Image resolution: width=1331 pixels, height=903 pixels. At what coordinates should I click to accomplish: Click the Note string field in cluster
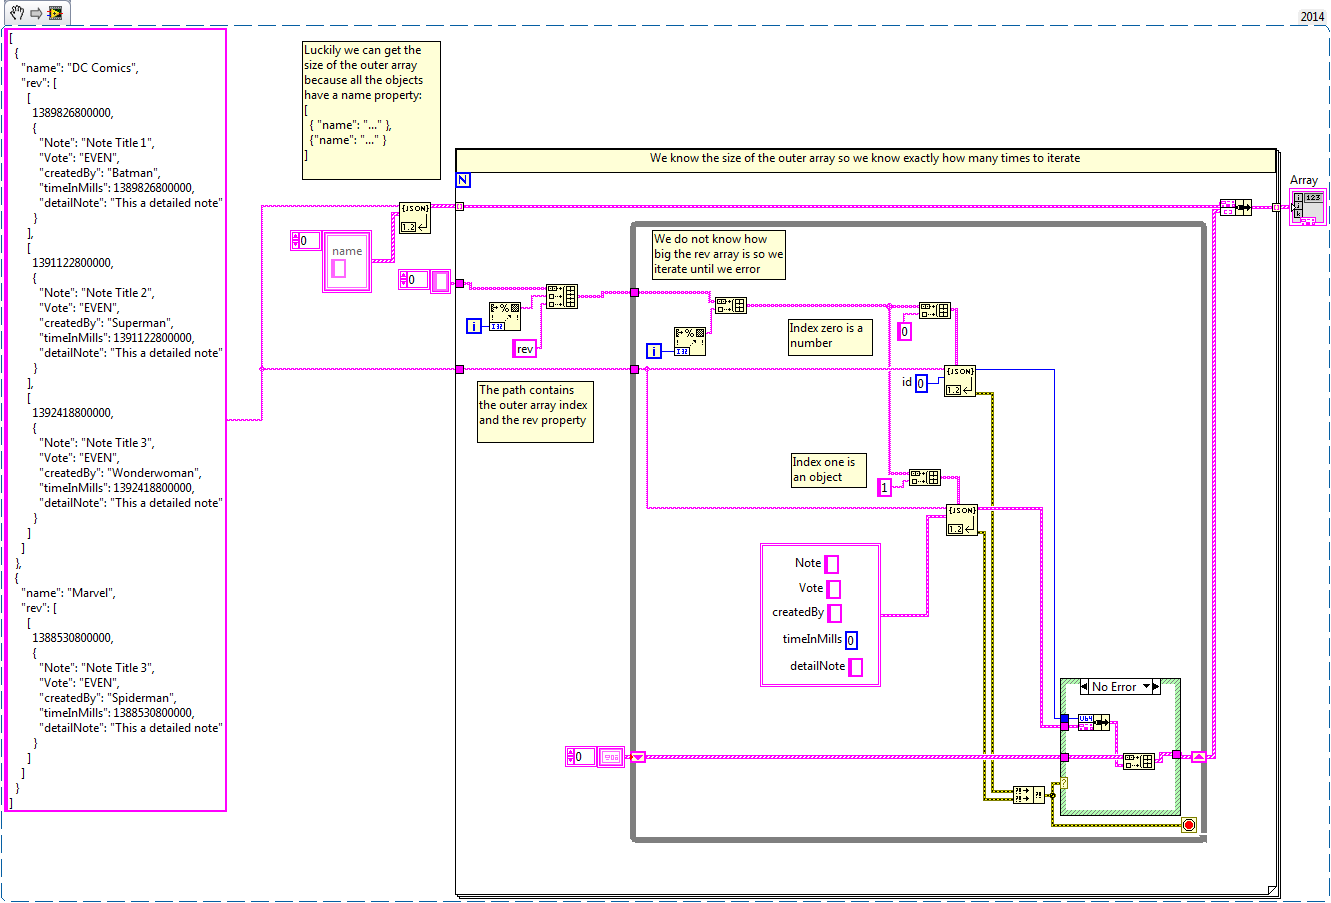pos(832,564)
